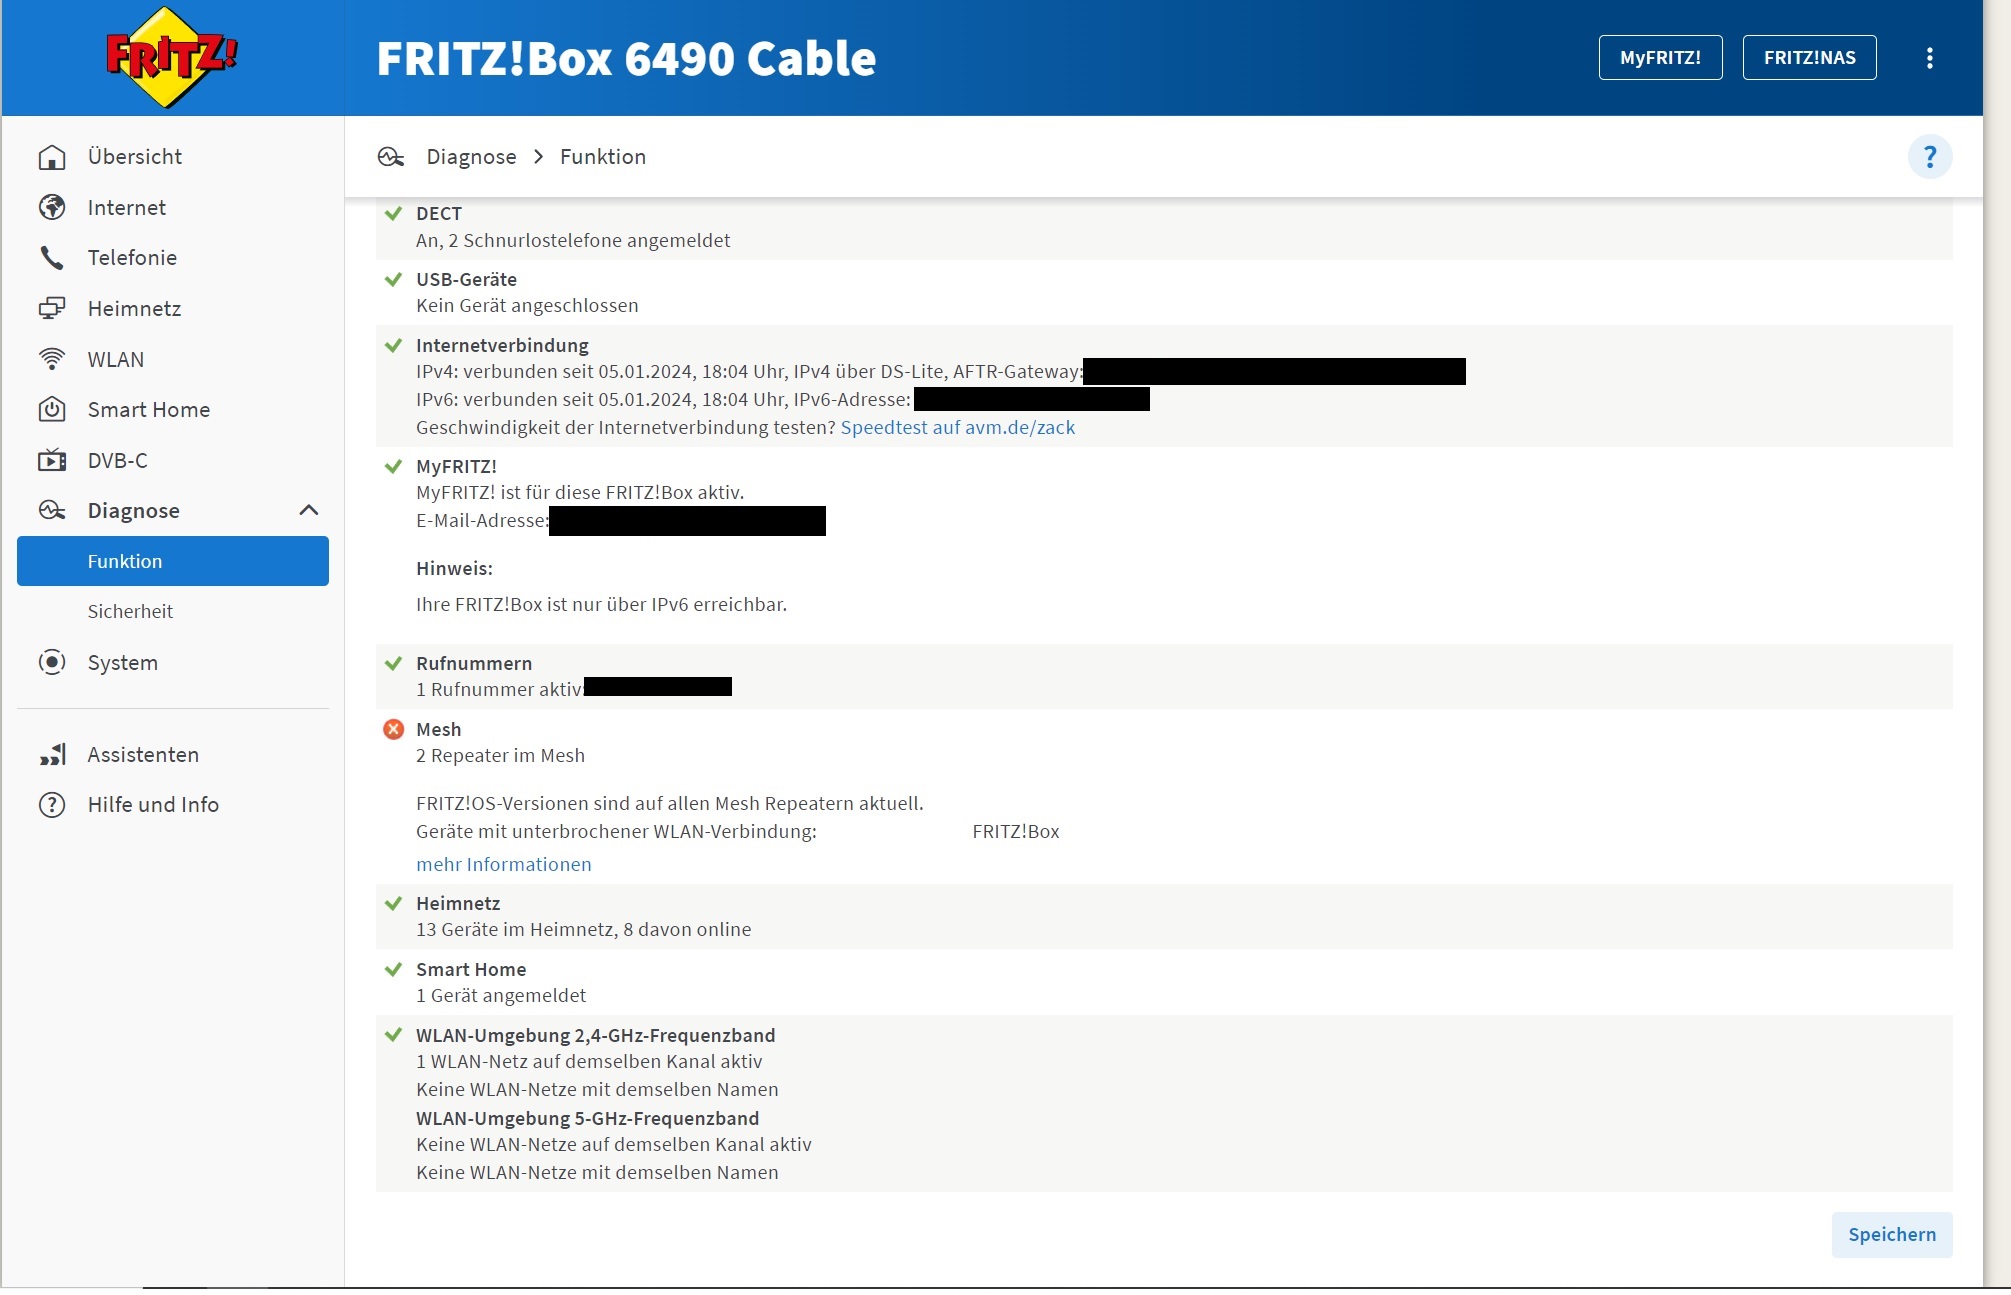Screen dimensions: 2011x1295
Task: Open the Übersicht home icon
Action: (x=52, y=157)
